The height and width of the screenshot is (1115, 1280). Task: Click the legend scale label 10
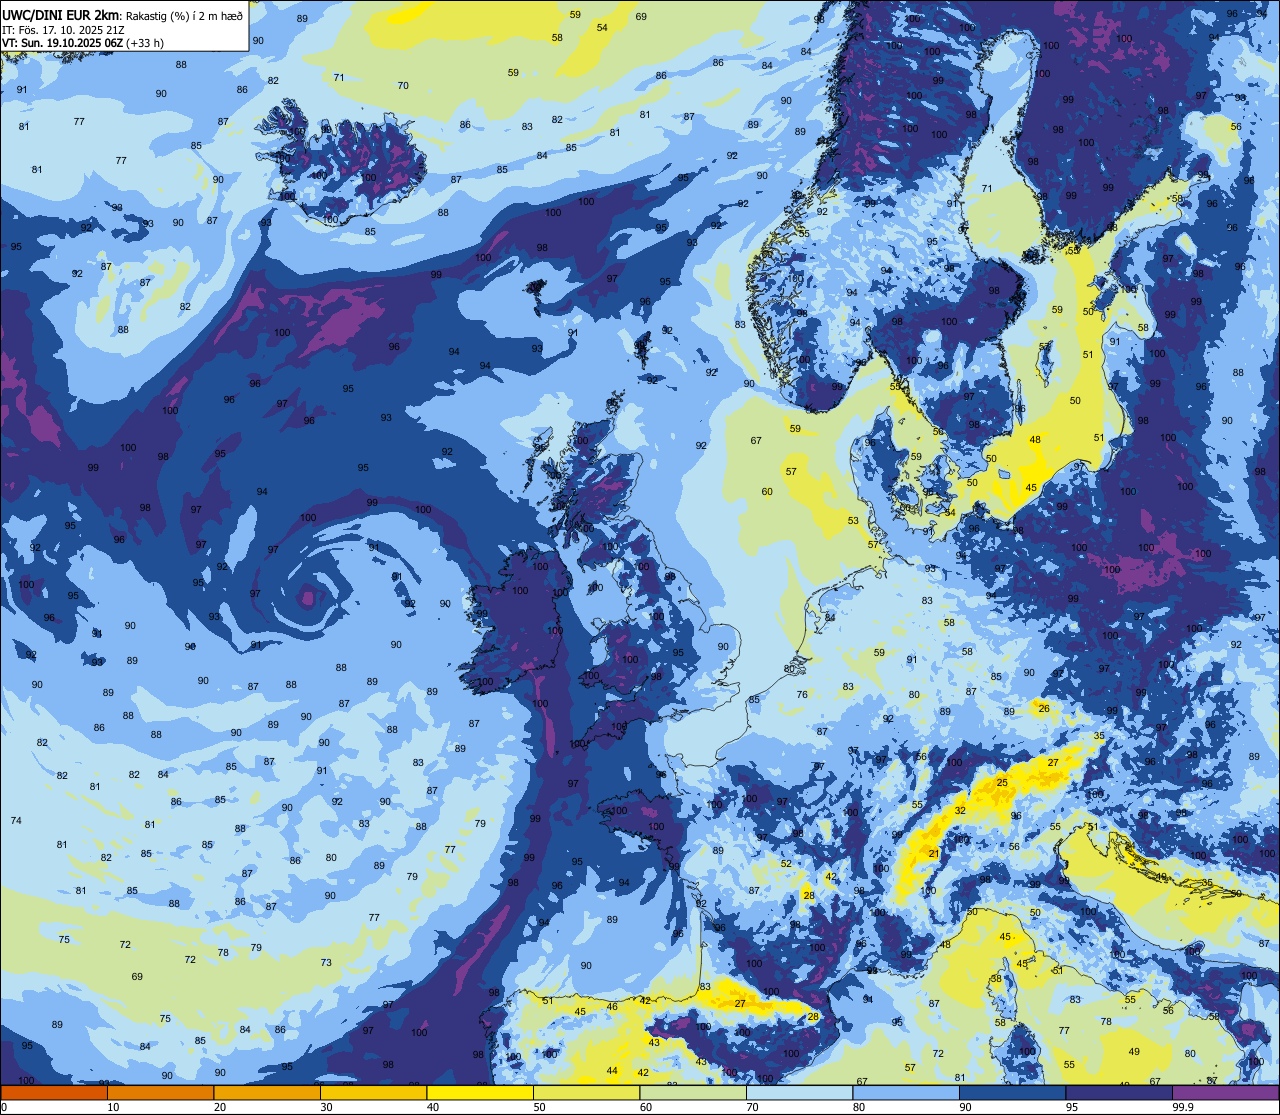113,1107
